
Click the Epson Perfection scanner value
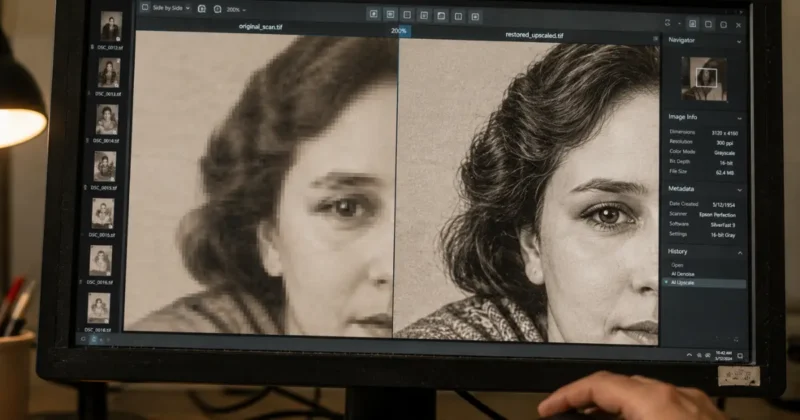coord(717,215)
